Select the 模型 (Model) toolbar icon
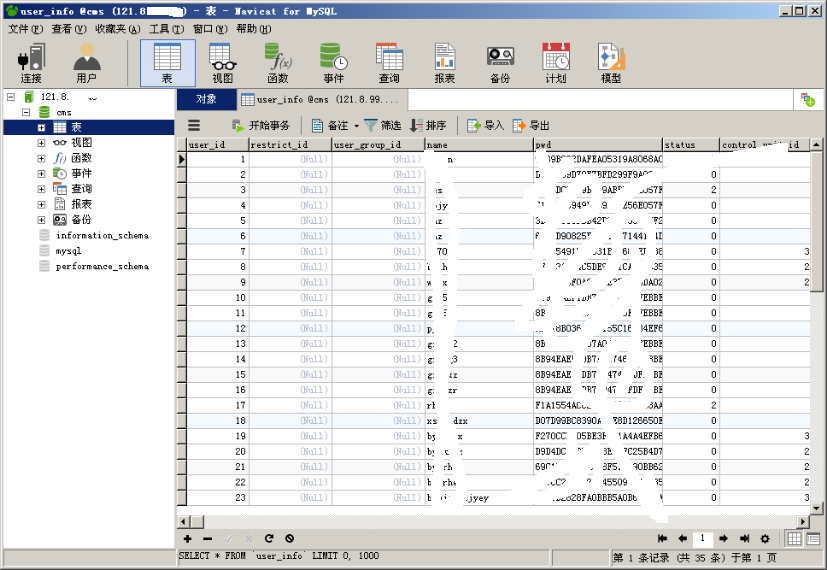The image size is (827, 570). [610, 64]
